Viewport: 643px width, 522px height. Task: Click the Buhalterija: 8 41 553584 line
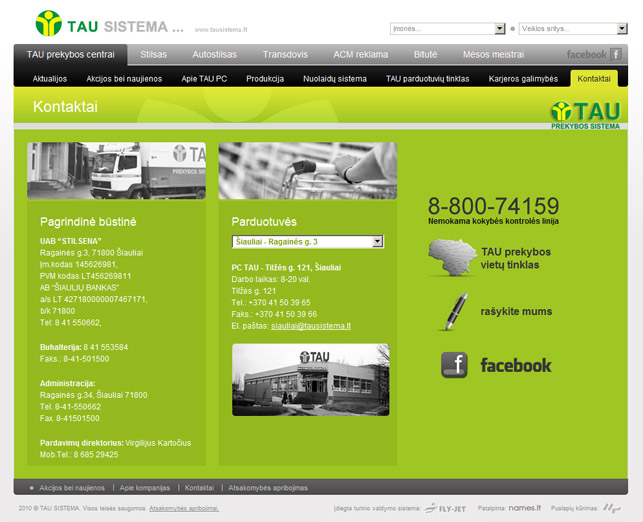[x=84, y=347]
